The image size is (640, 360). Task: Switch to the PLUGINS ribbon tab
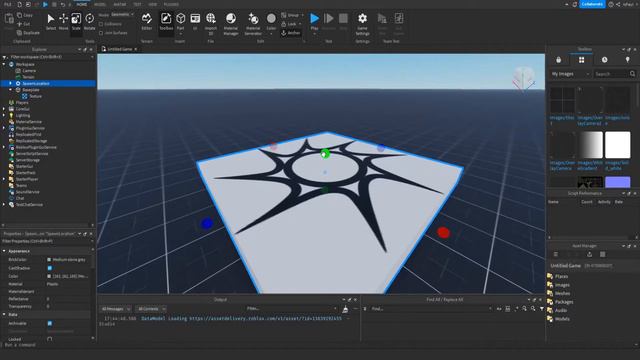pos(171,4)
